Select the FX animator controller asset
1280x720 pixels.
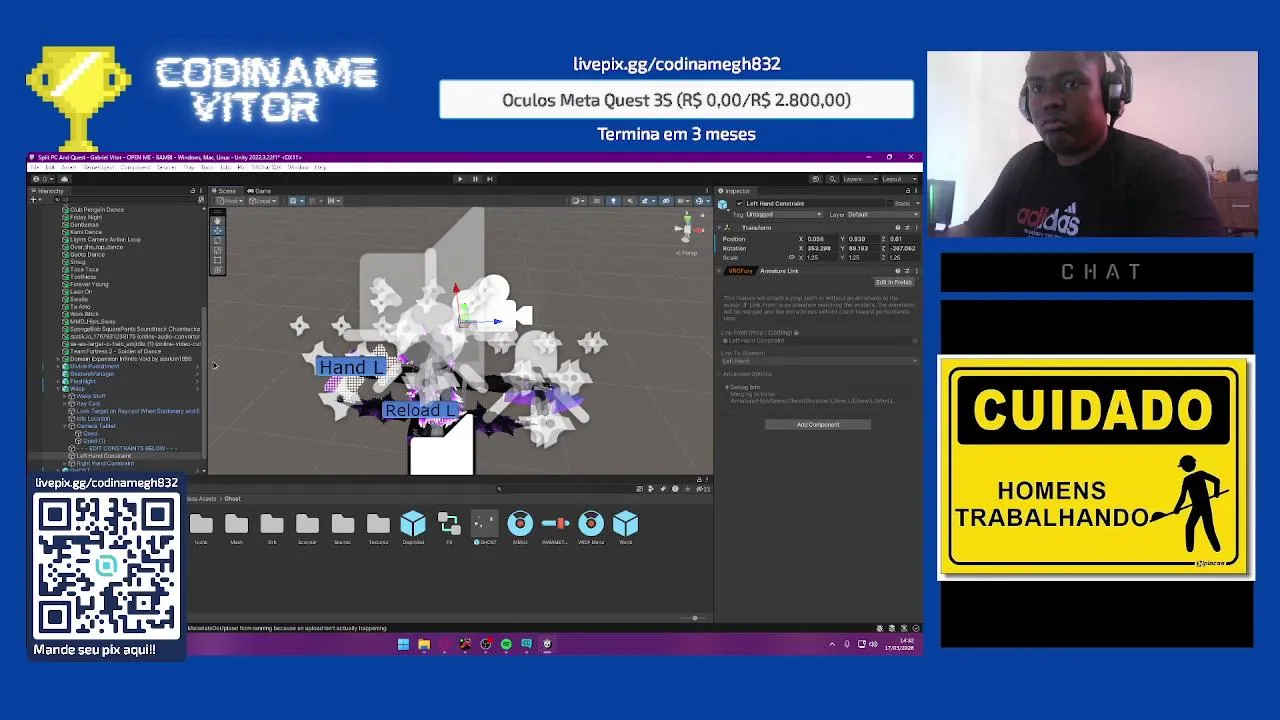pyautogui.click(x=449, y=527)
